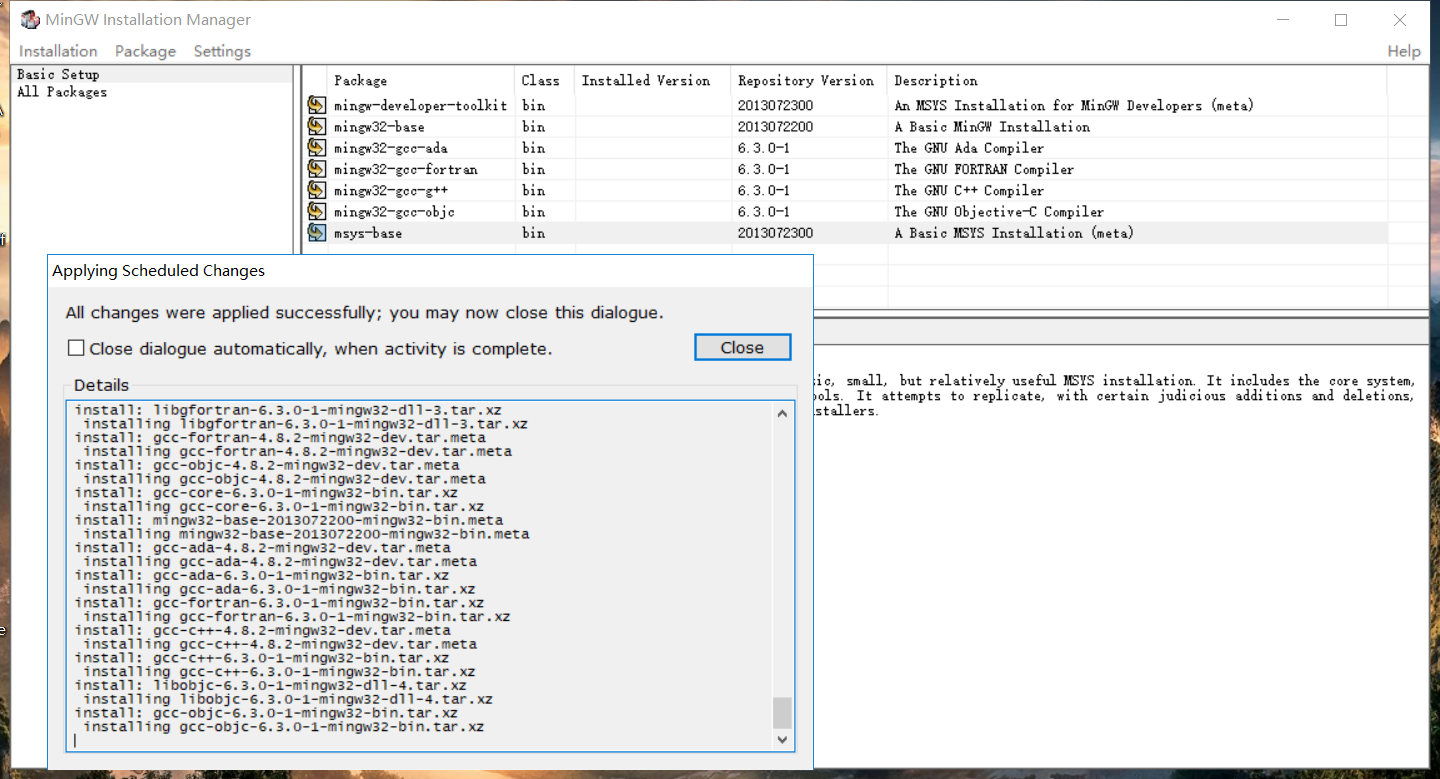Screen dimensions: 1440x779
Task: Click the mingw32-gcc-fortran package status icon
Action: 317,169
